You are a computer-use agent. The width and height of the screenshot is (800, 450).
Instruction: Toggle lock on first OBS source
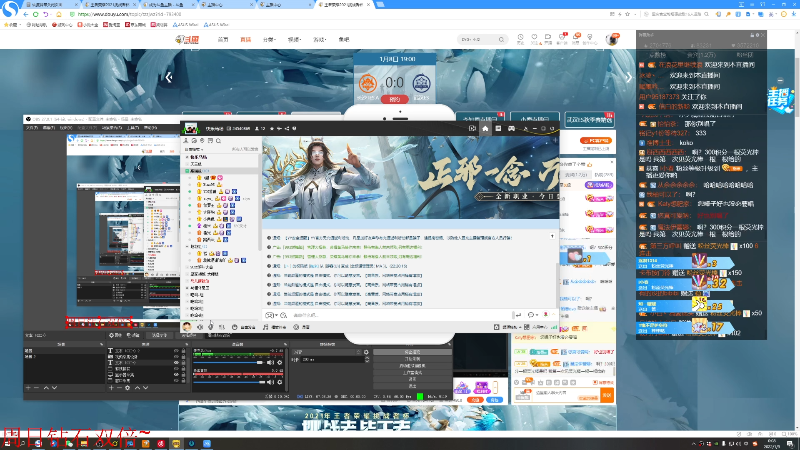[x=183, y=351]
